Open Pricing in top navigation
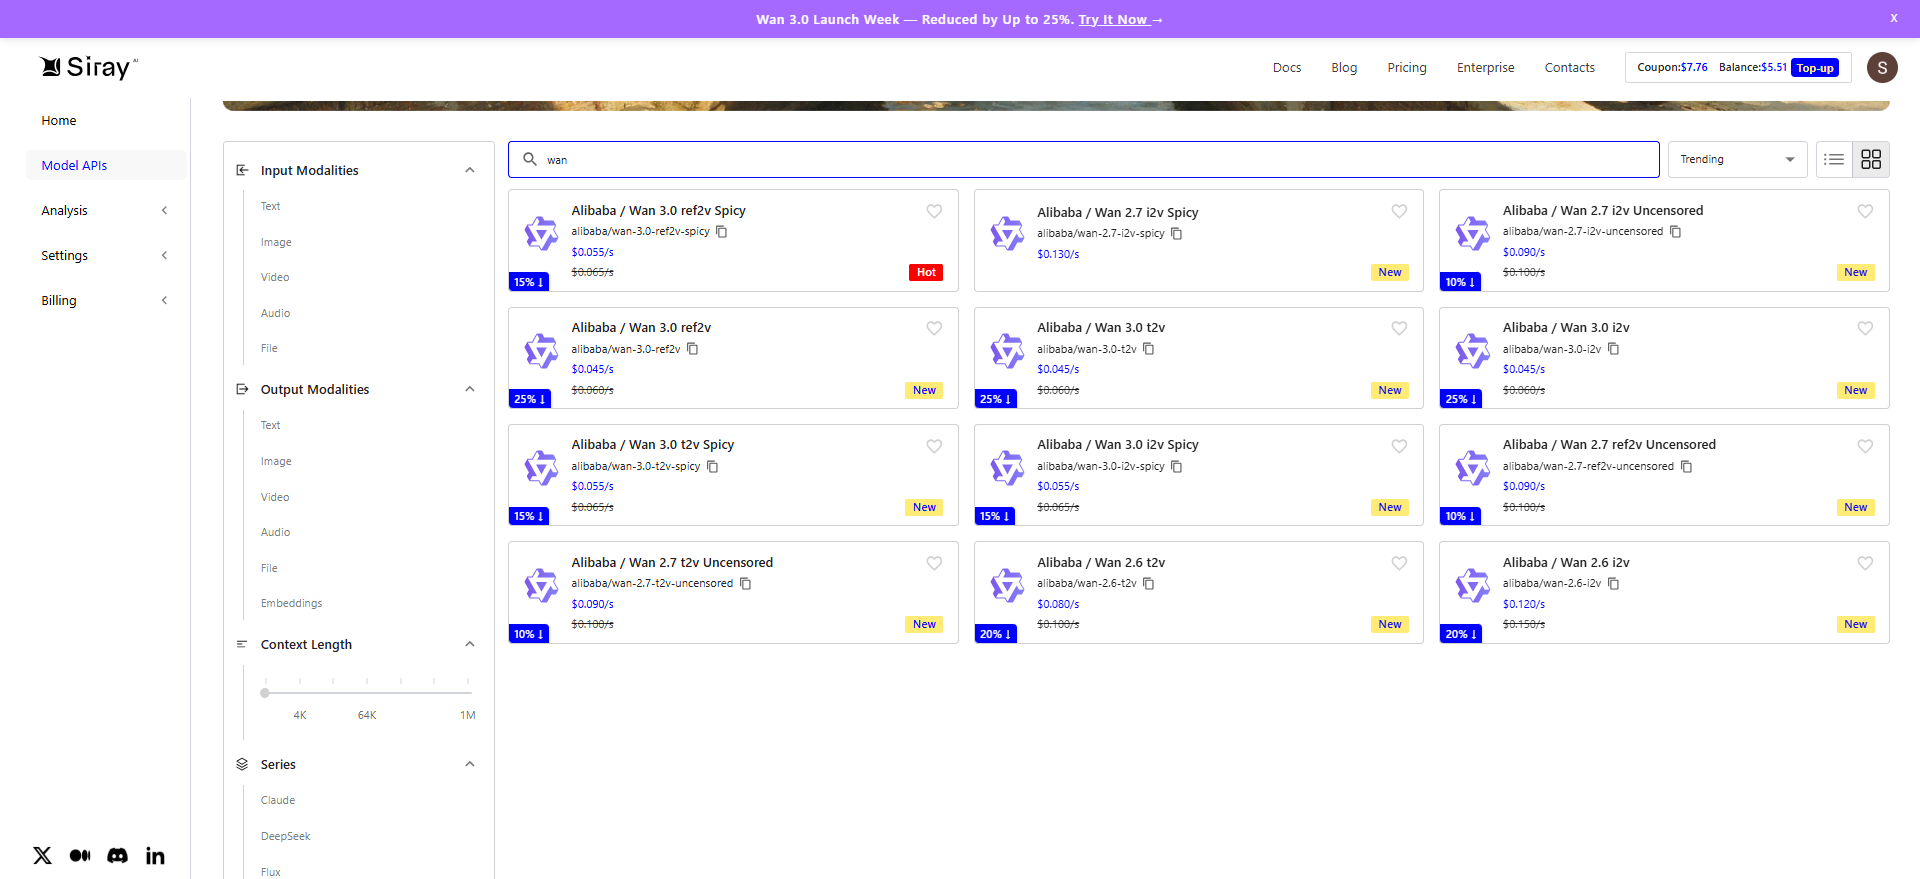This screenshot has height=879, width=1920. tap(1407, 67)
